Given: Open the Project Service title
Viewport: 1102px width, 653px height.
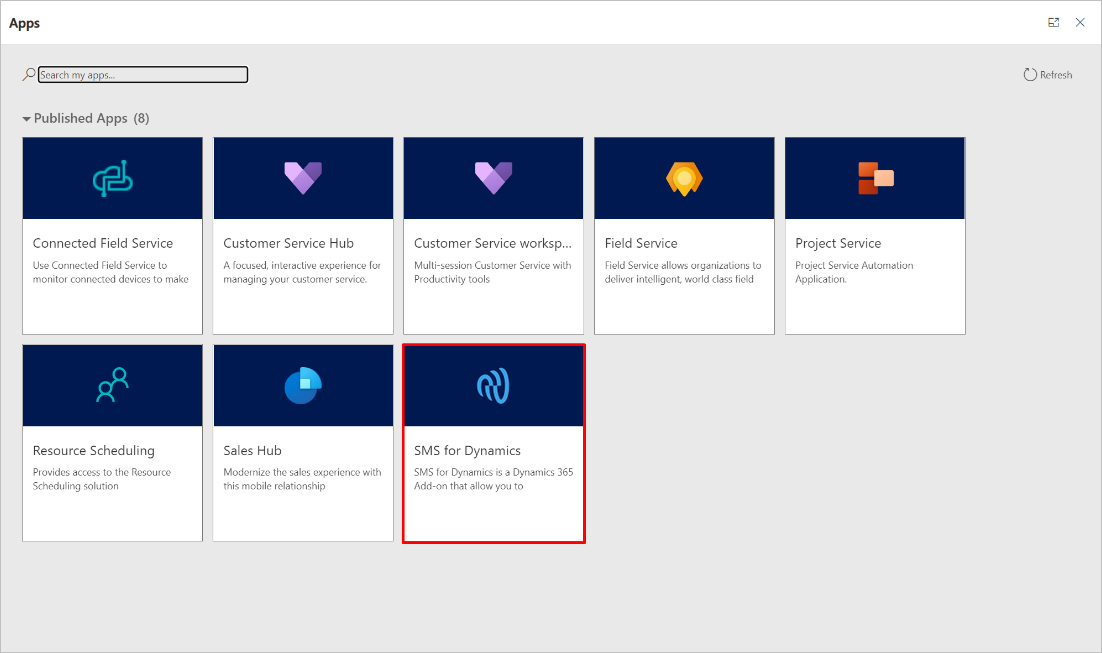Looking at the screenshot, I should tap(838, 243).
